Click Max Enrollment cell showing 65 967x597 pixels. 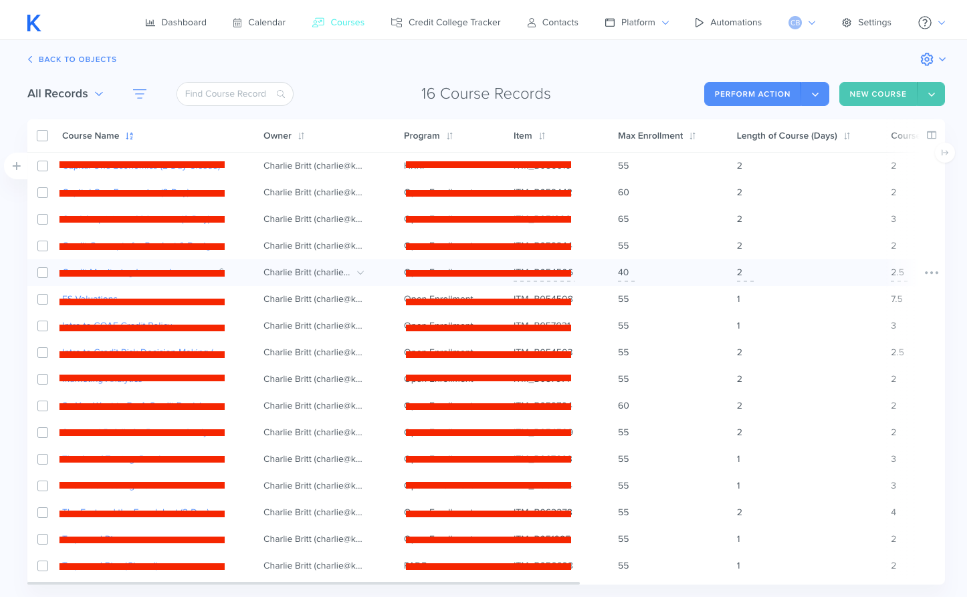coord(623,219)
